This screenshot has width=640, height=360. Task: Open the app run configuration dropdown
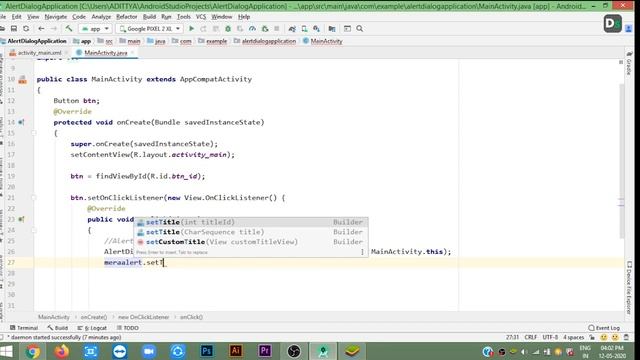point(96,29)
